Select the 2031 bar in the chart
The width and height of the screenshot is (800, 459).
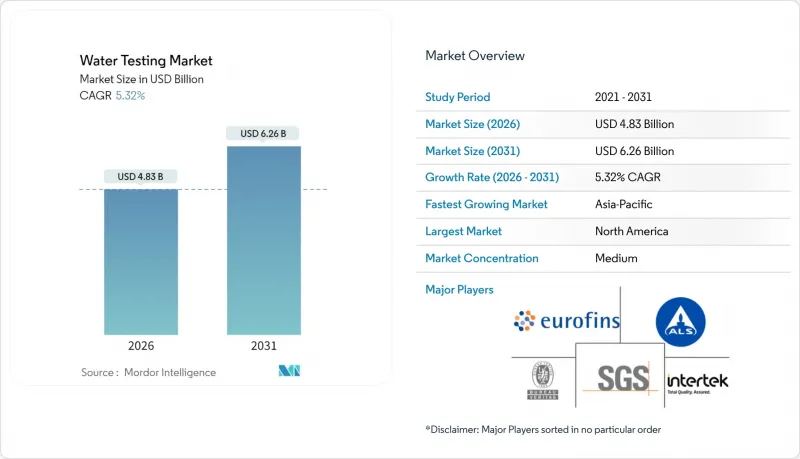[264, 240]
